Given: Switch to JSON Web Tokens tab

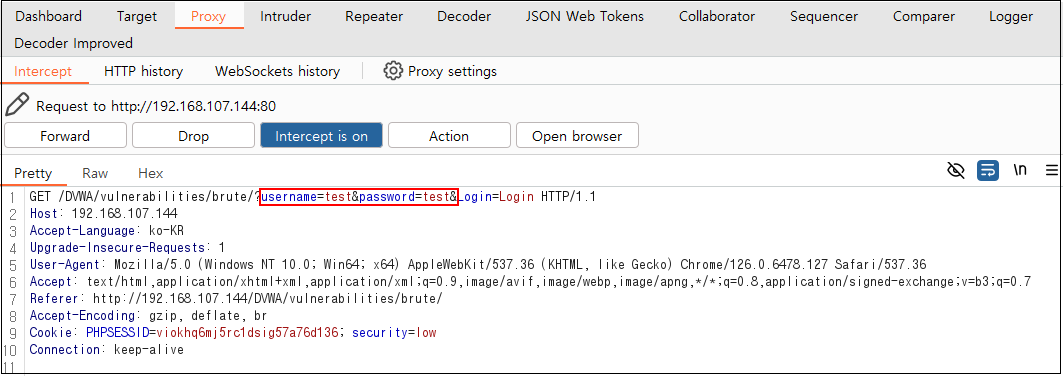Looking at the screenshot, I should (x=584, y=16).
